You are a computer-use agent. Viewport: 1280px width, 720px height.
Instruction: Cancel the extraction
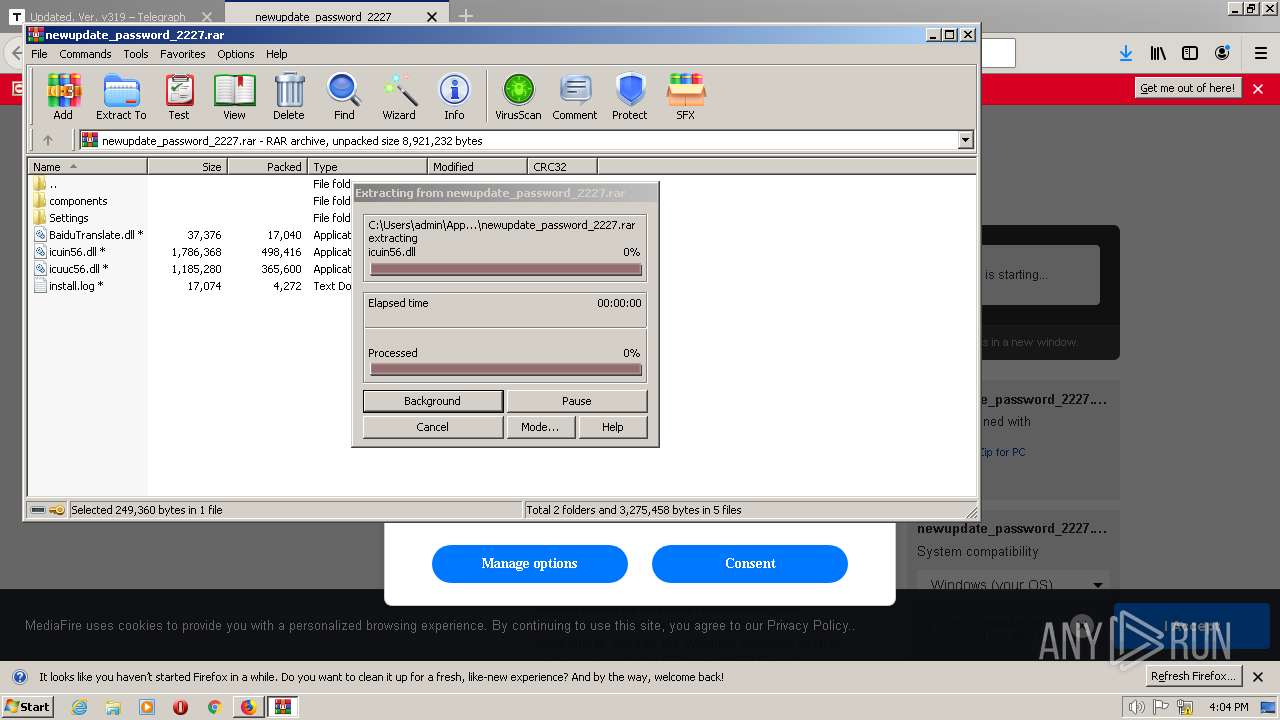click(433, 427)
